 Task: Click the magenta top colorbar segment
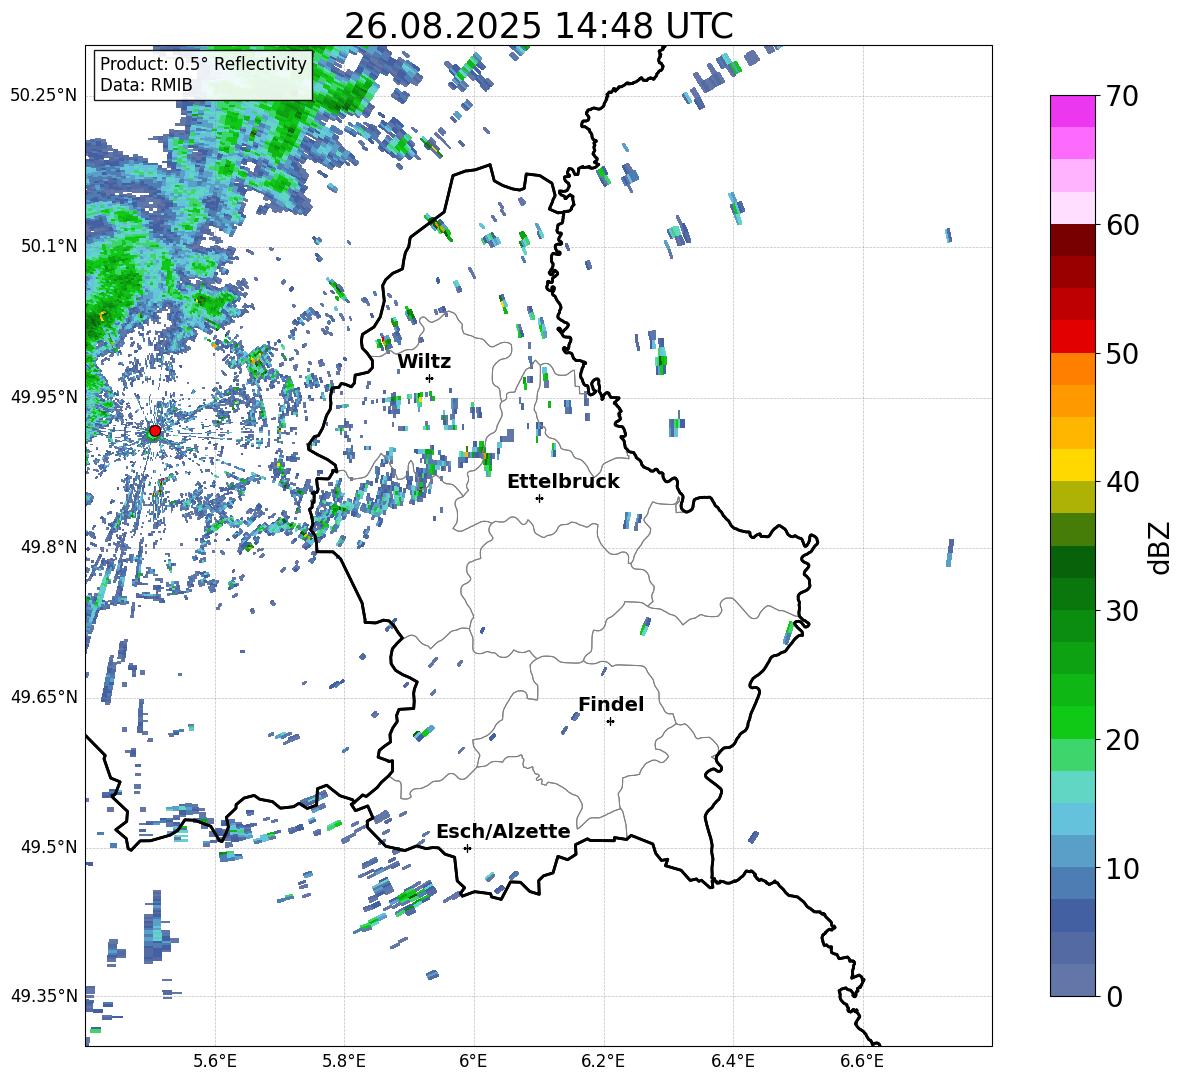point(1072,111)
